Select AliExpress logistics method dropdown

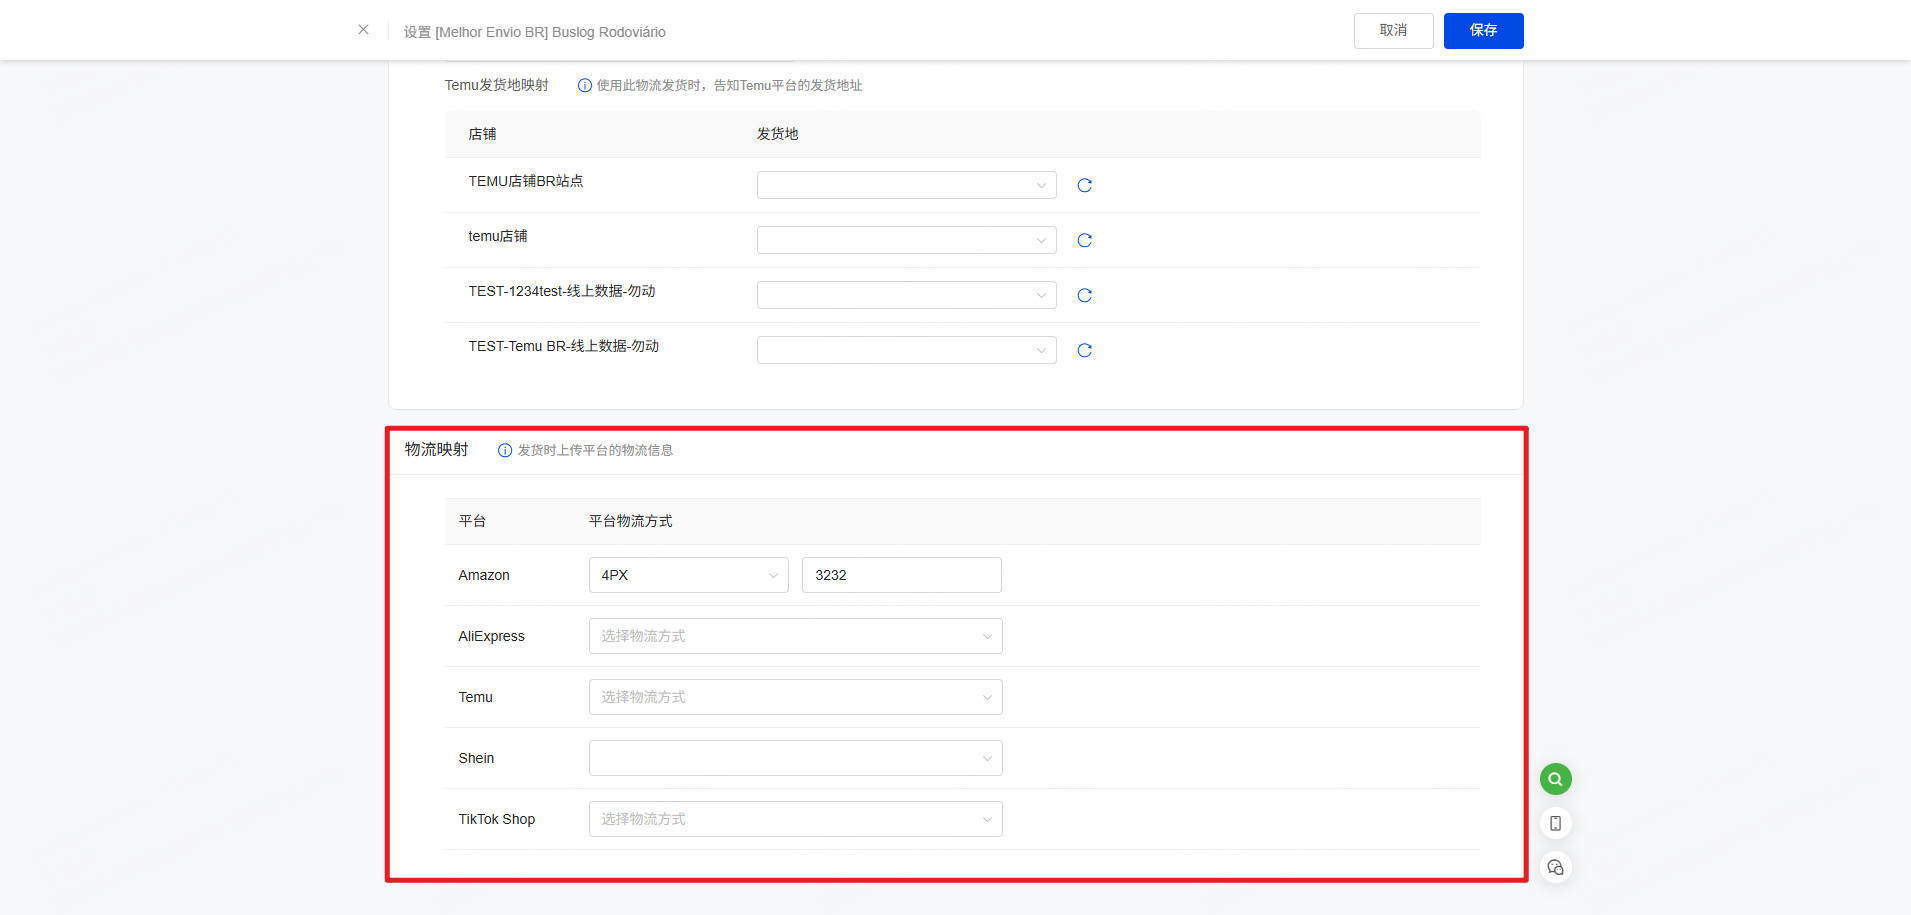[x=795, y=636]
